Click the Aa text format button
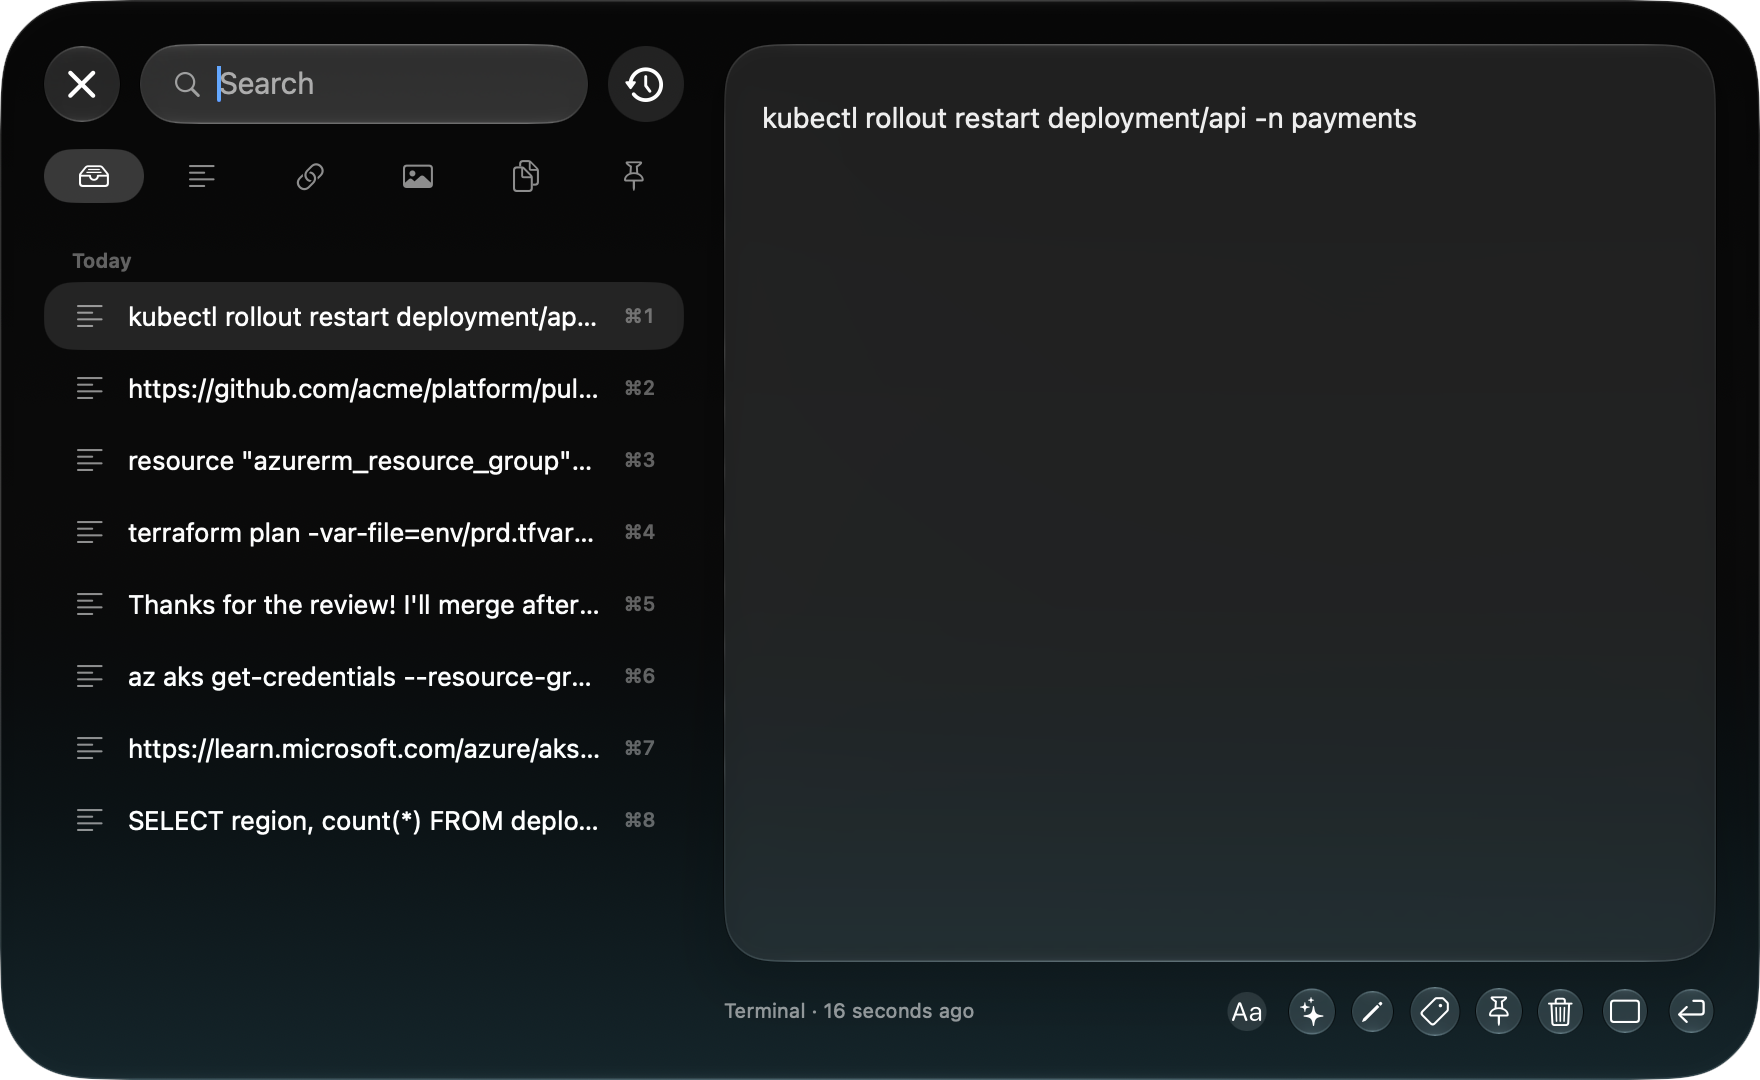Image resolution: width=1760 pixels, height=1080 pixels. 1246,1012
